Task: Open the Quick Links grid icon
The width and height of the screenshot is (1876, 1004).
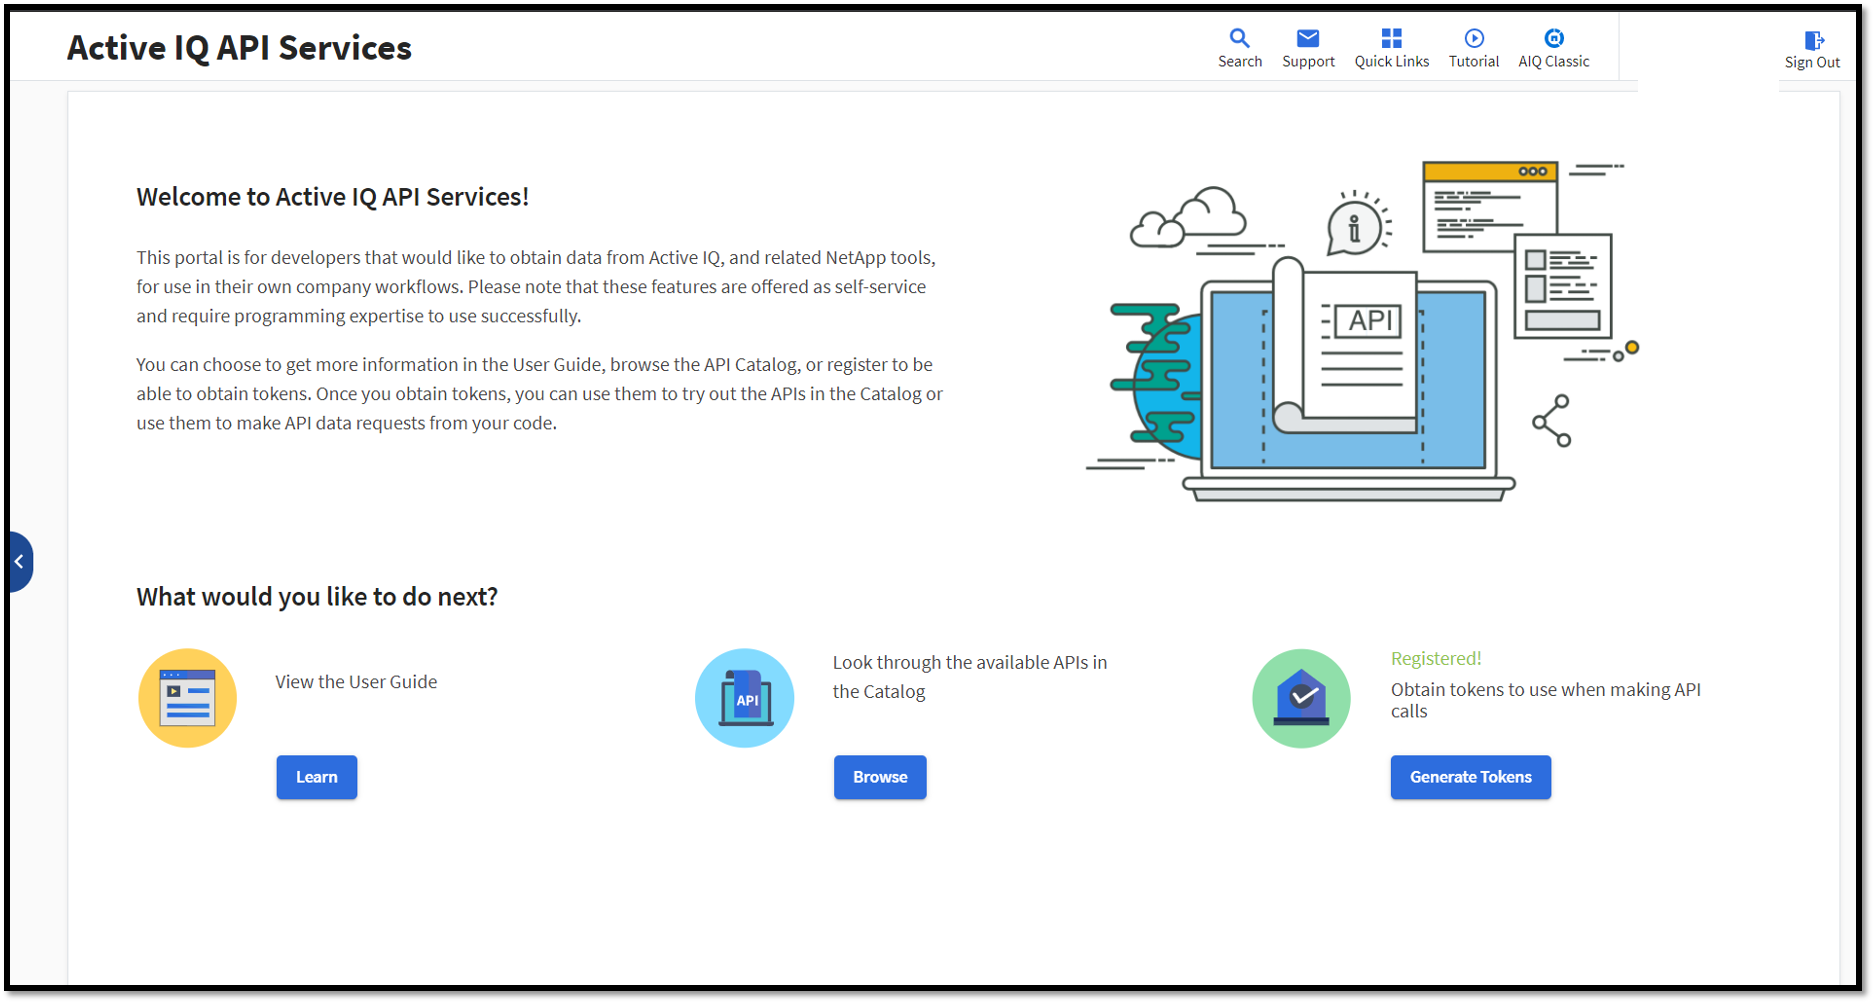Action: coord(1391,38)
